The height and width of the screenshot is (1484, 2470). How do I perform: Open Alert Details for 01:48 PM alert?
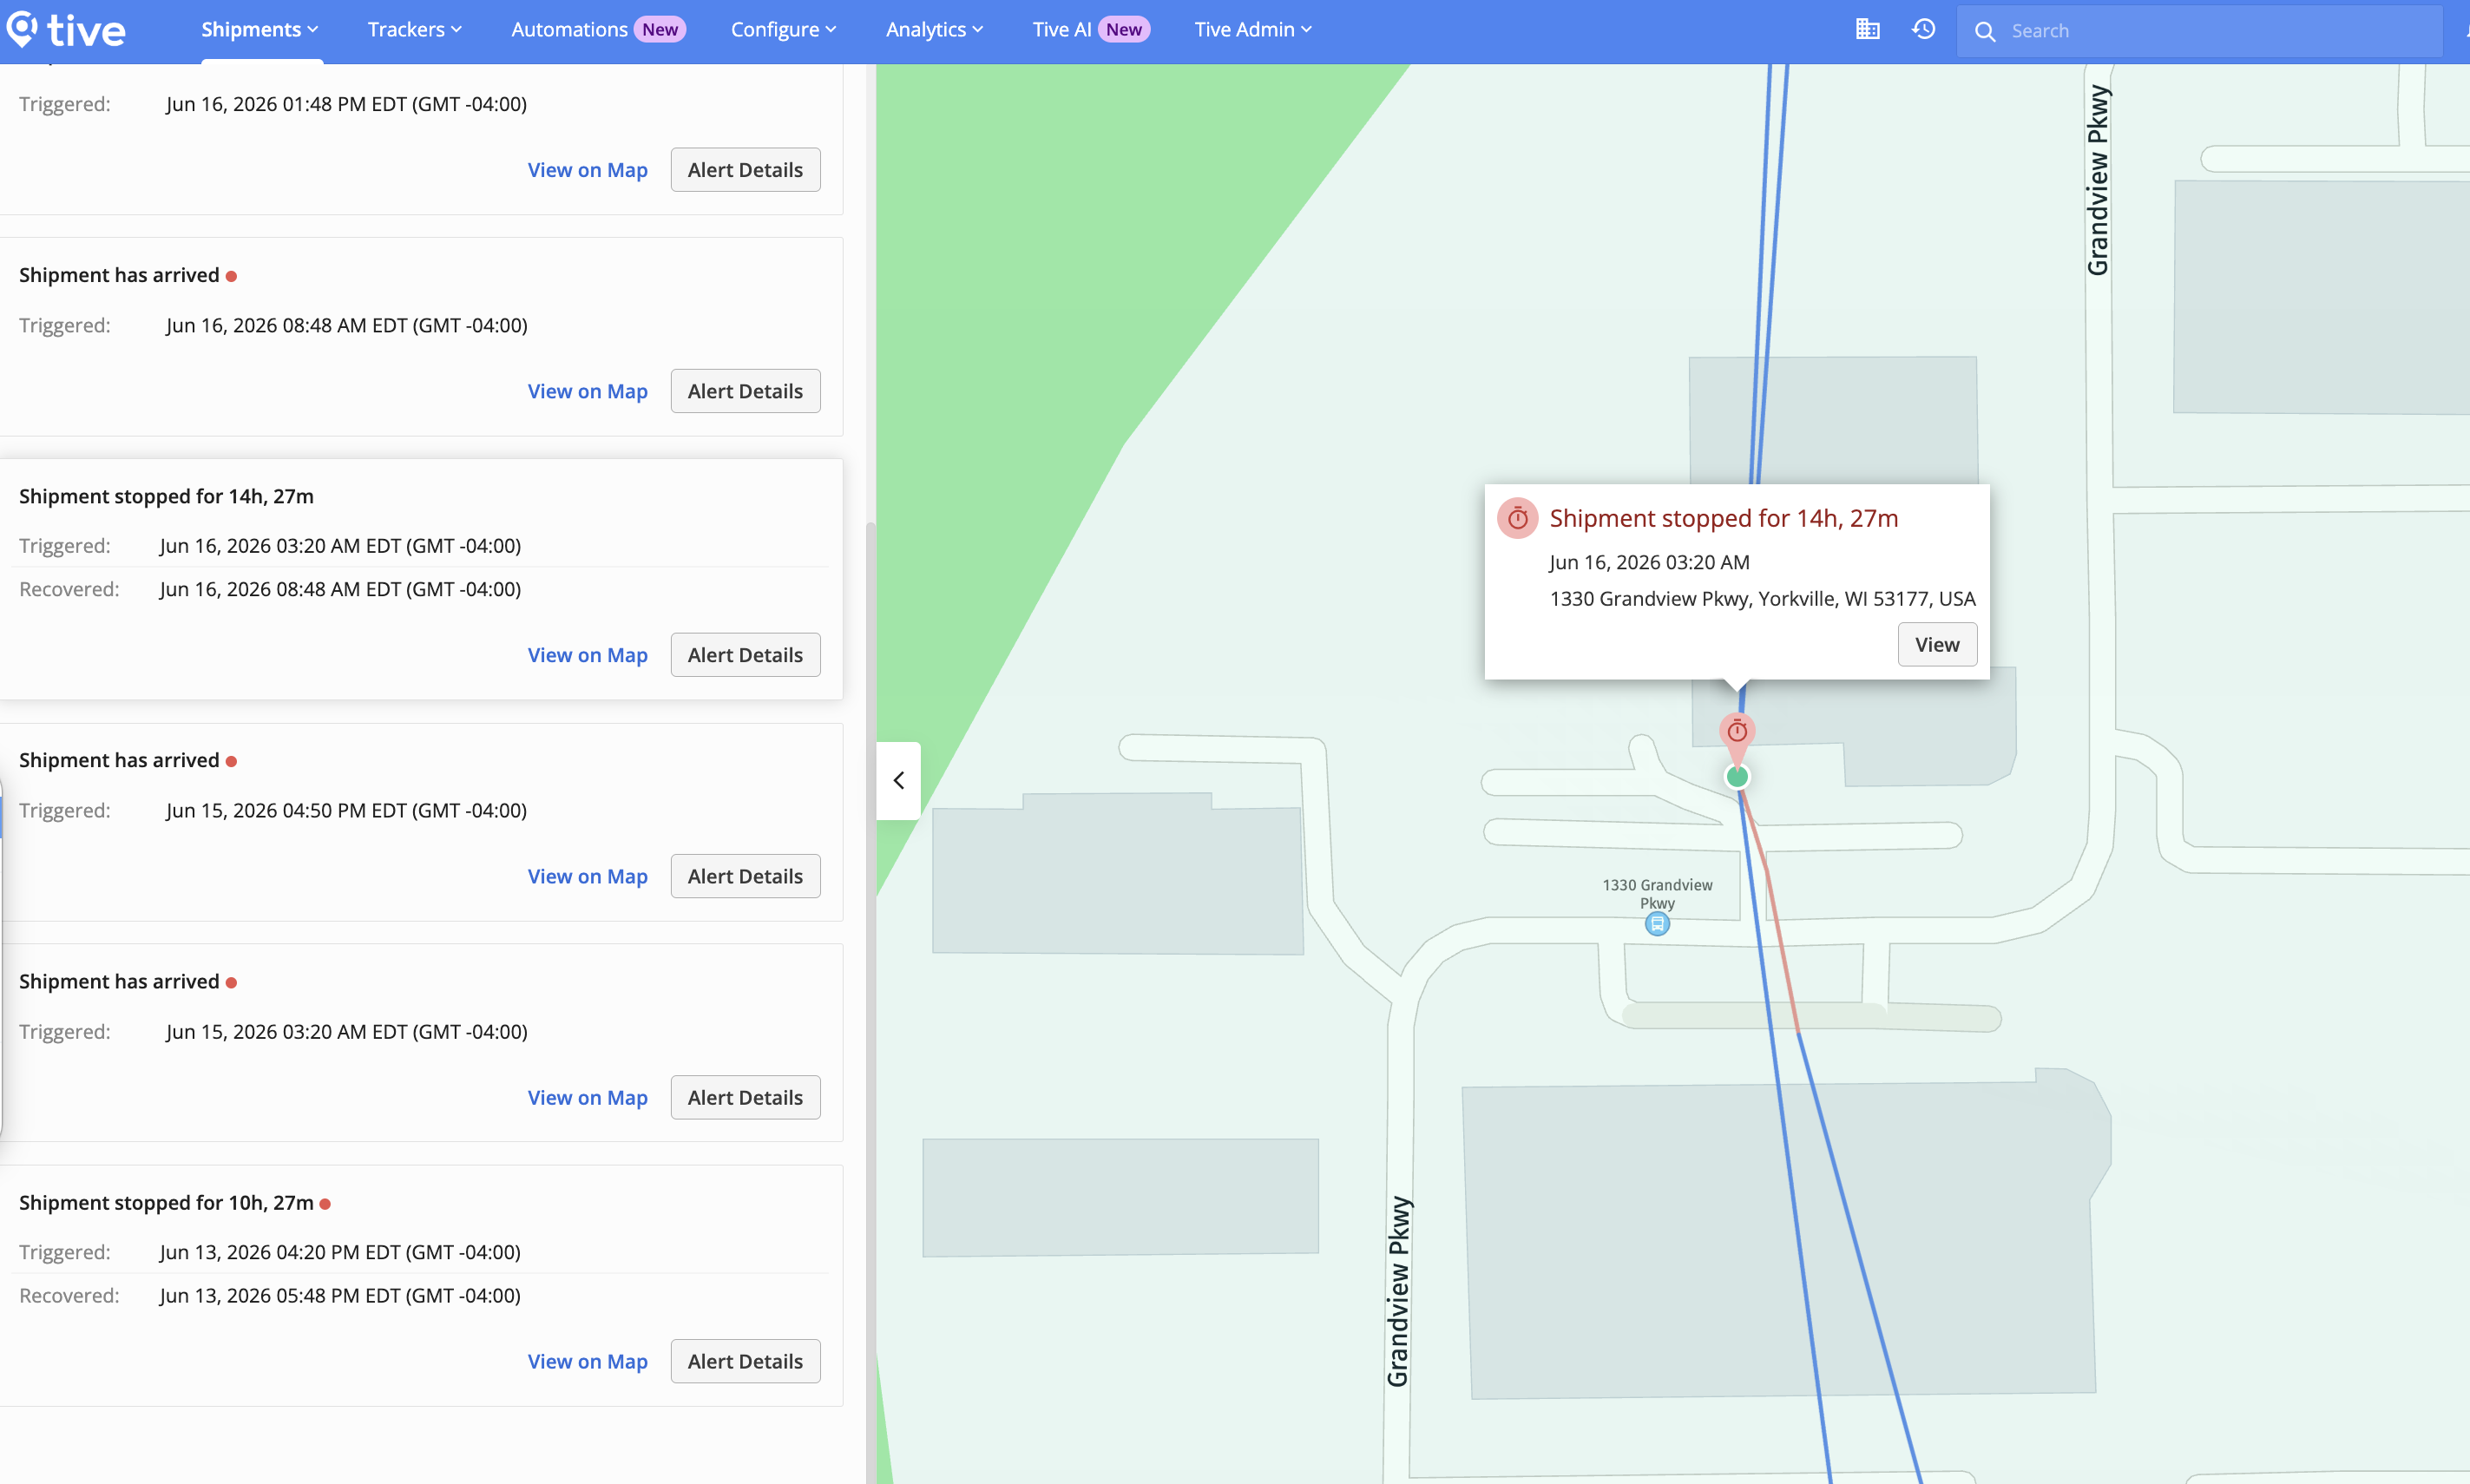tap(745, 170)
